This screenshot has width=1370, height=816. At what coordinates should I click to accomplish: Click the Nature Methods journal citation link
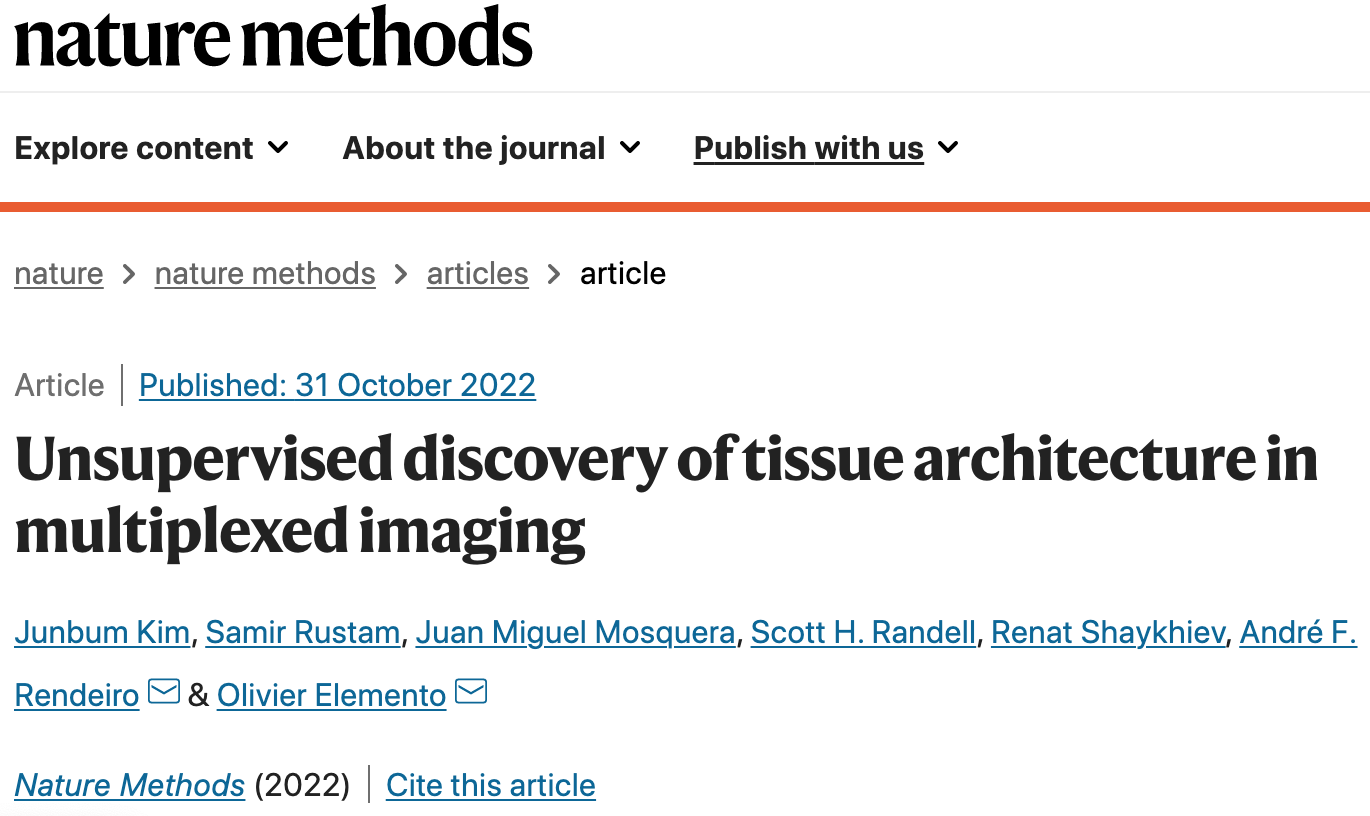[x=130, y=785]
